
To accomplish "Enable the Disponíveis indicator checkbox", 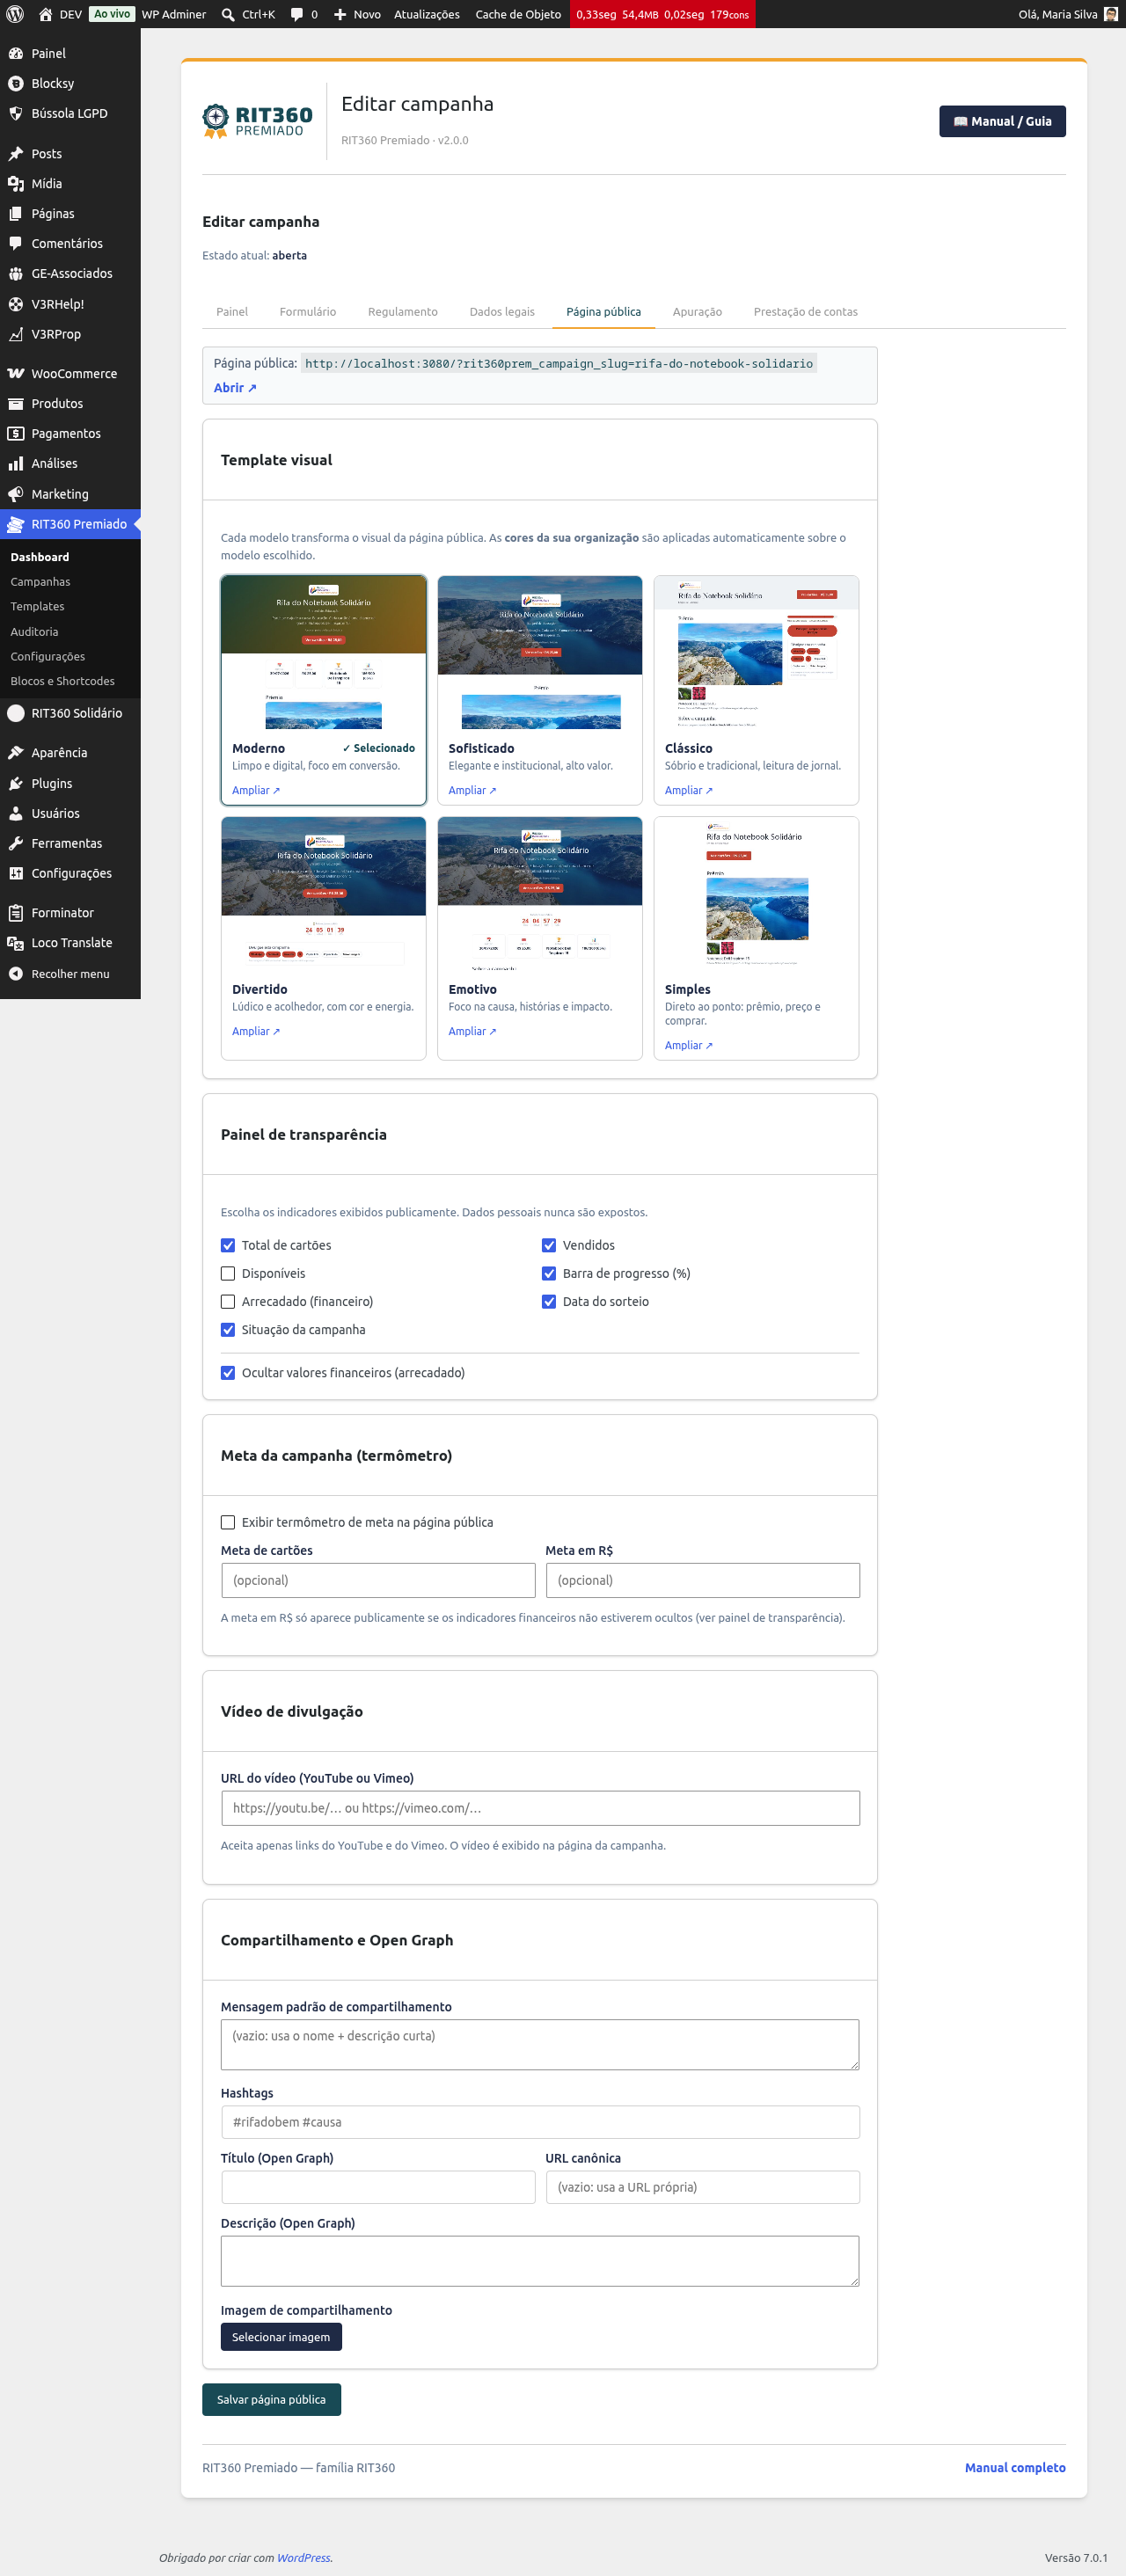I will (x=228, y=1273).
